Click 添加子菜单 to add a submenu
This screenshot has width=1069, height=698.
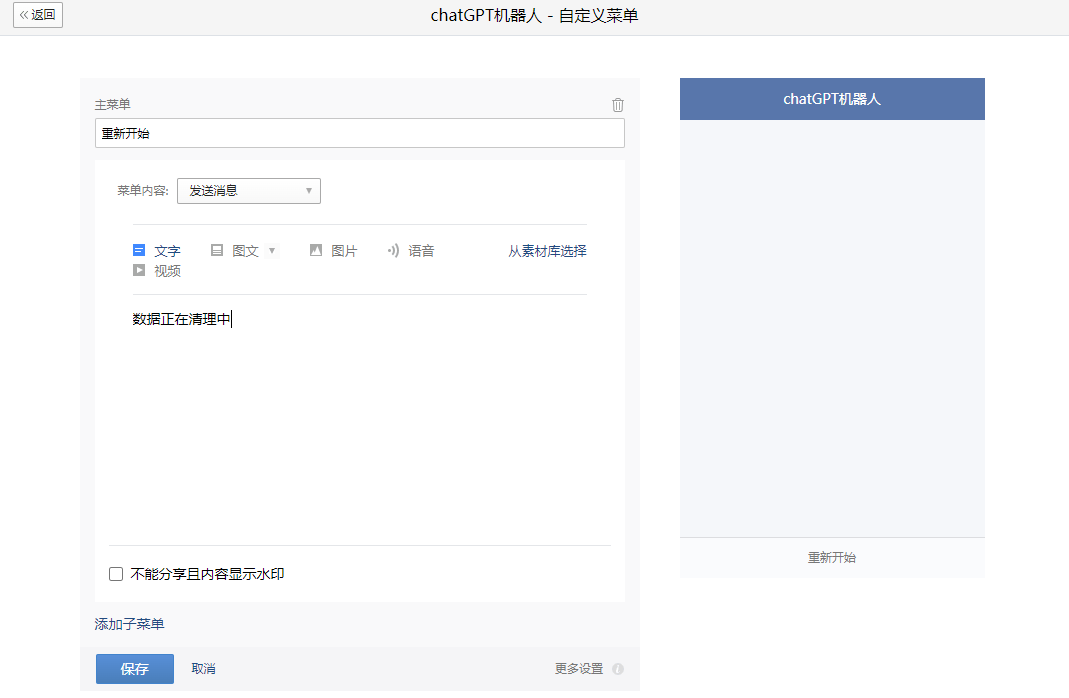point(130,624)
